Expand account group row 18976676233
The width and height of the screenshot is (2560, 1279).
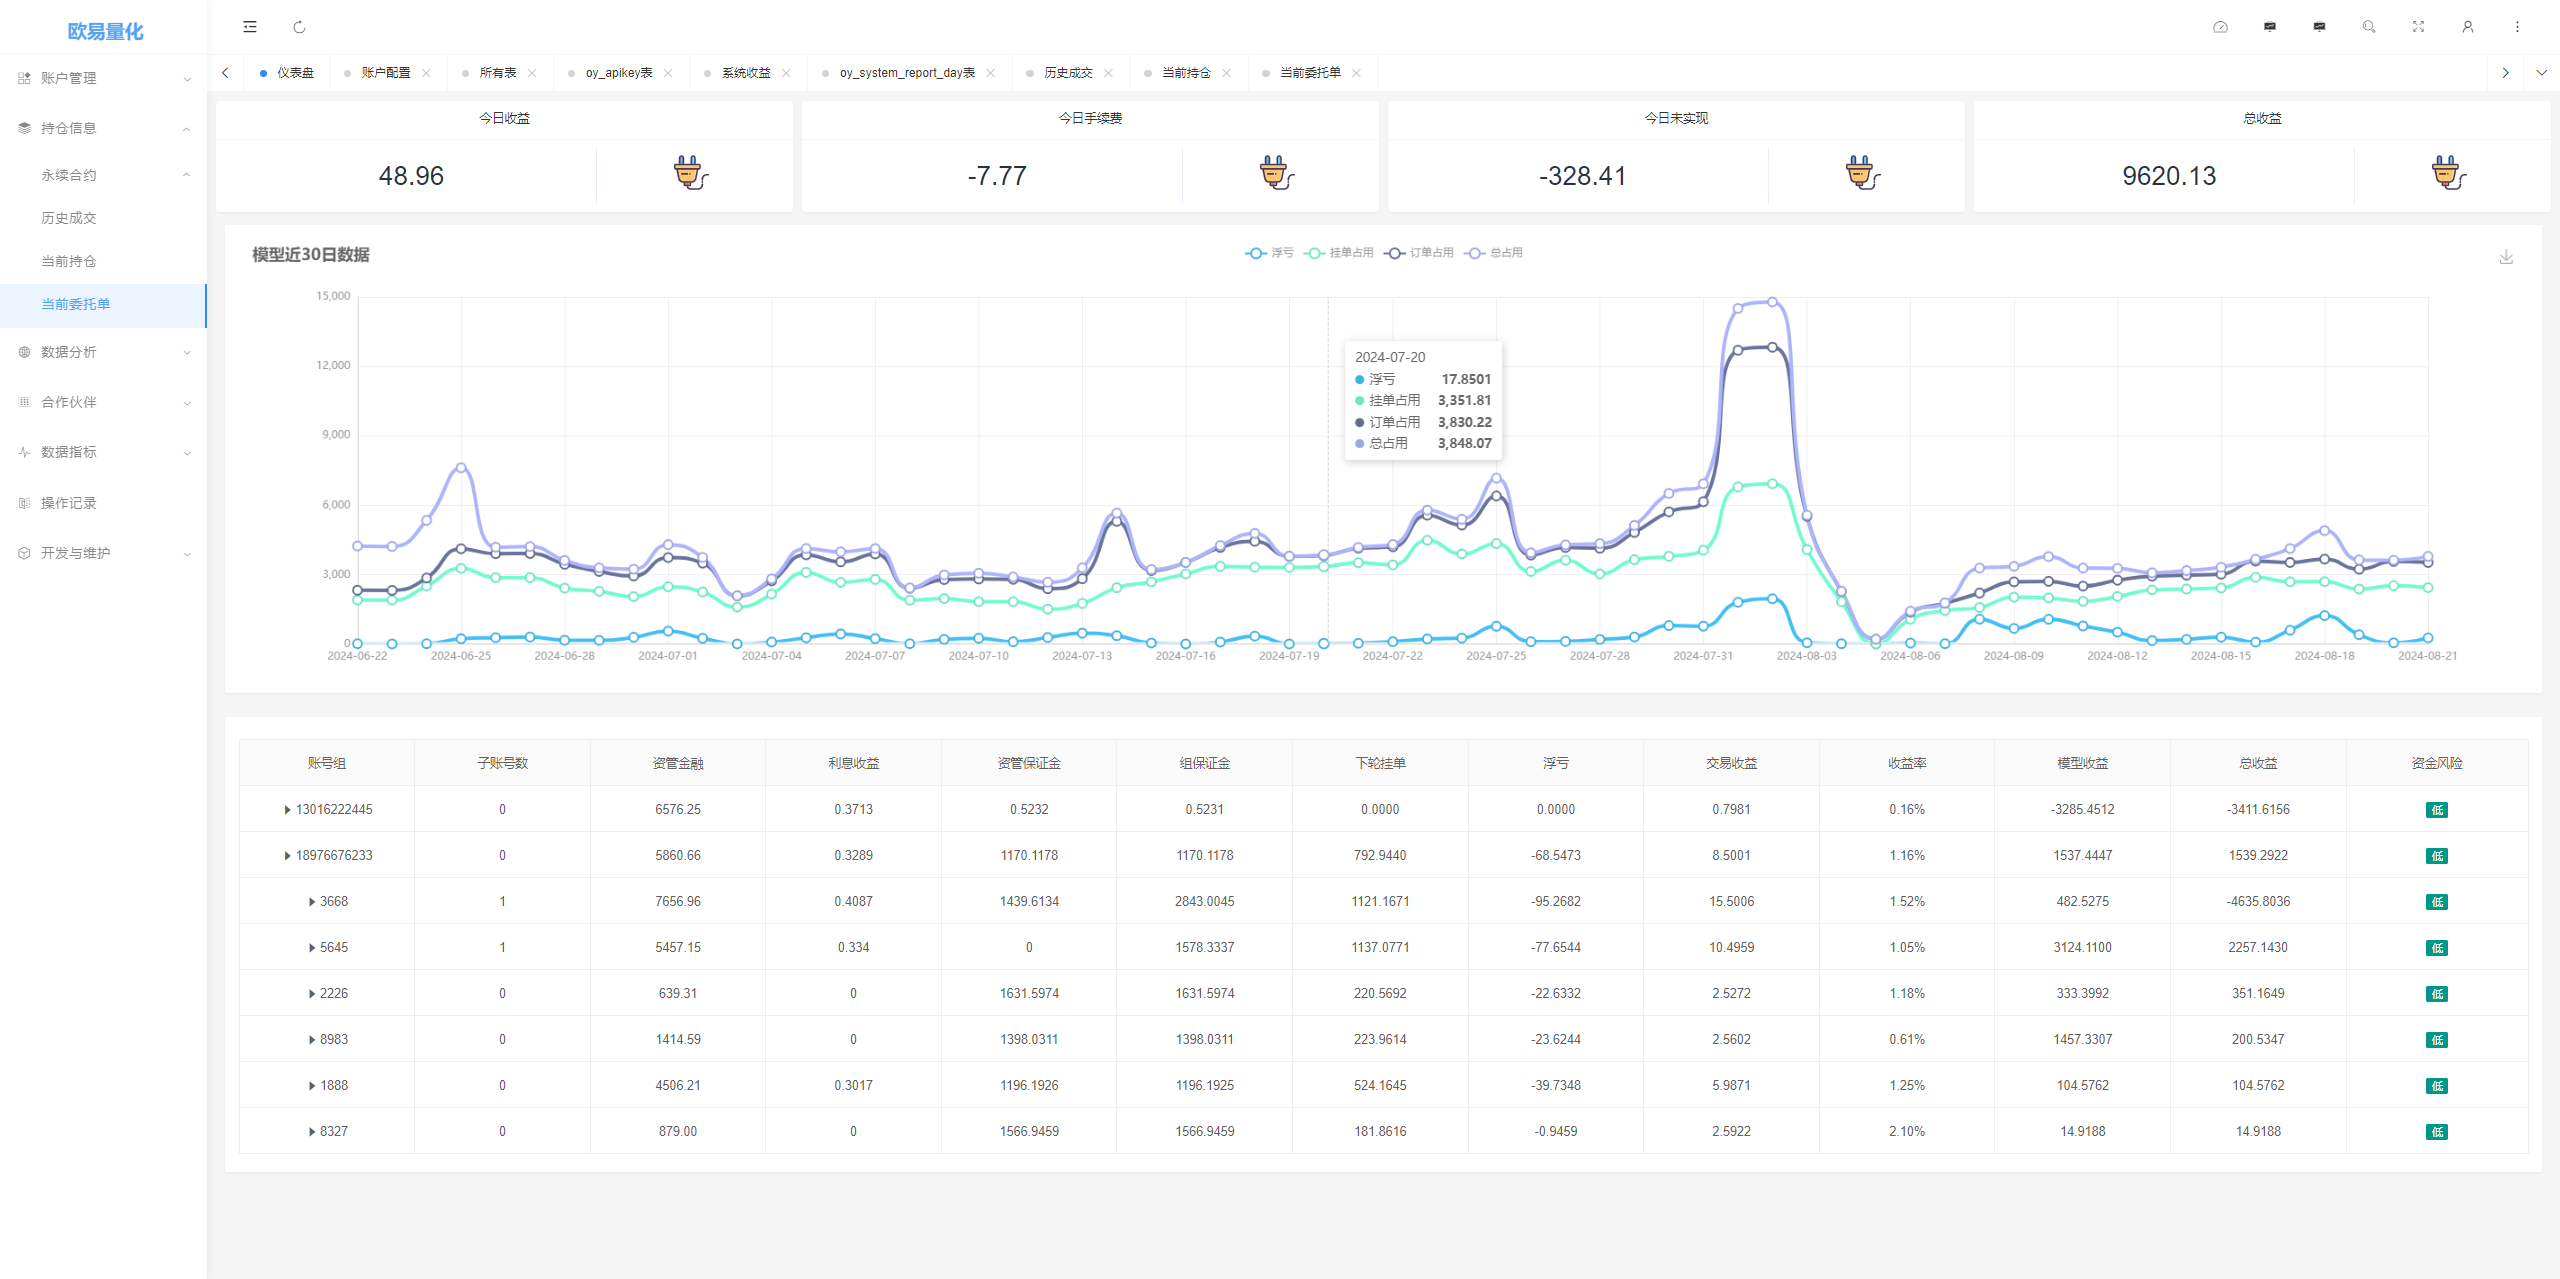pos(287,856)
